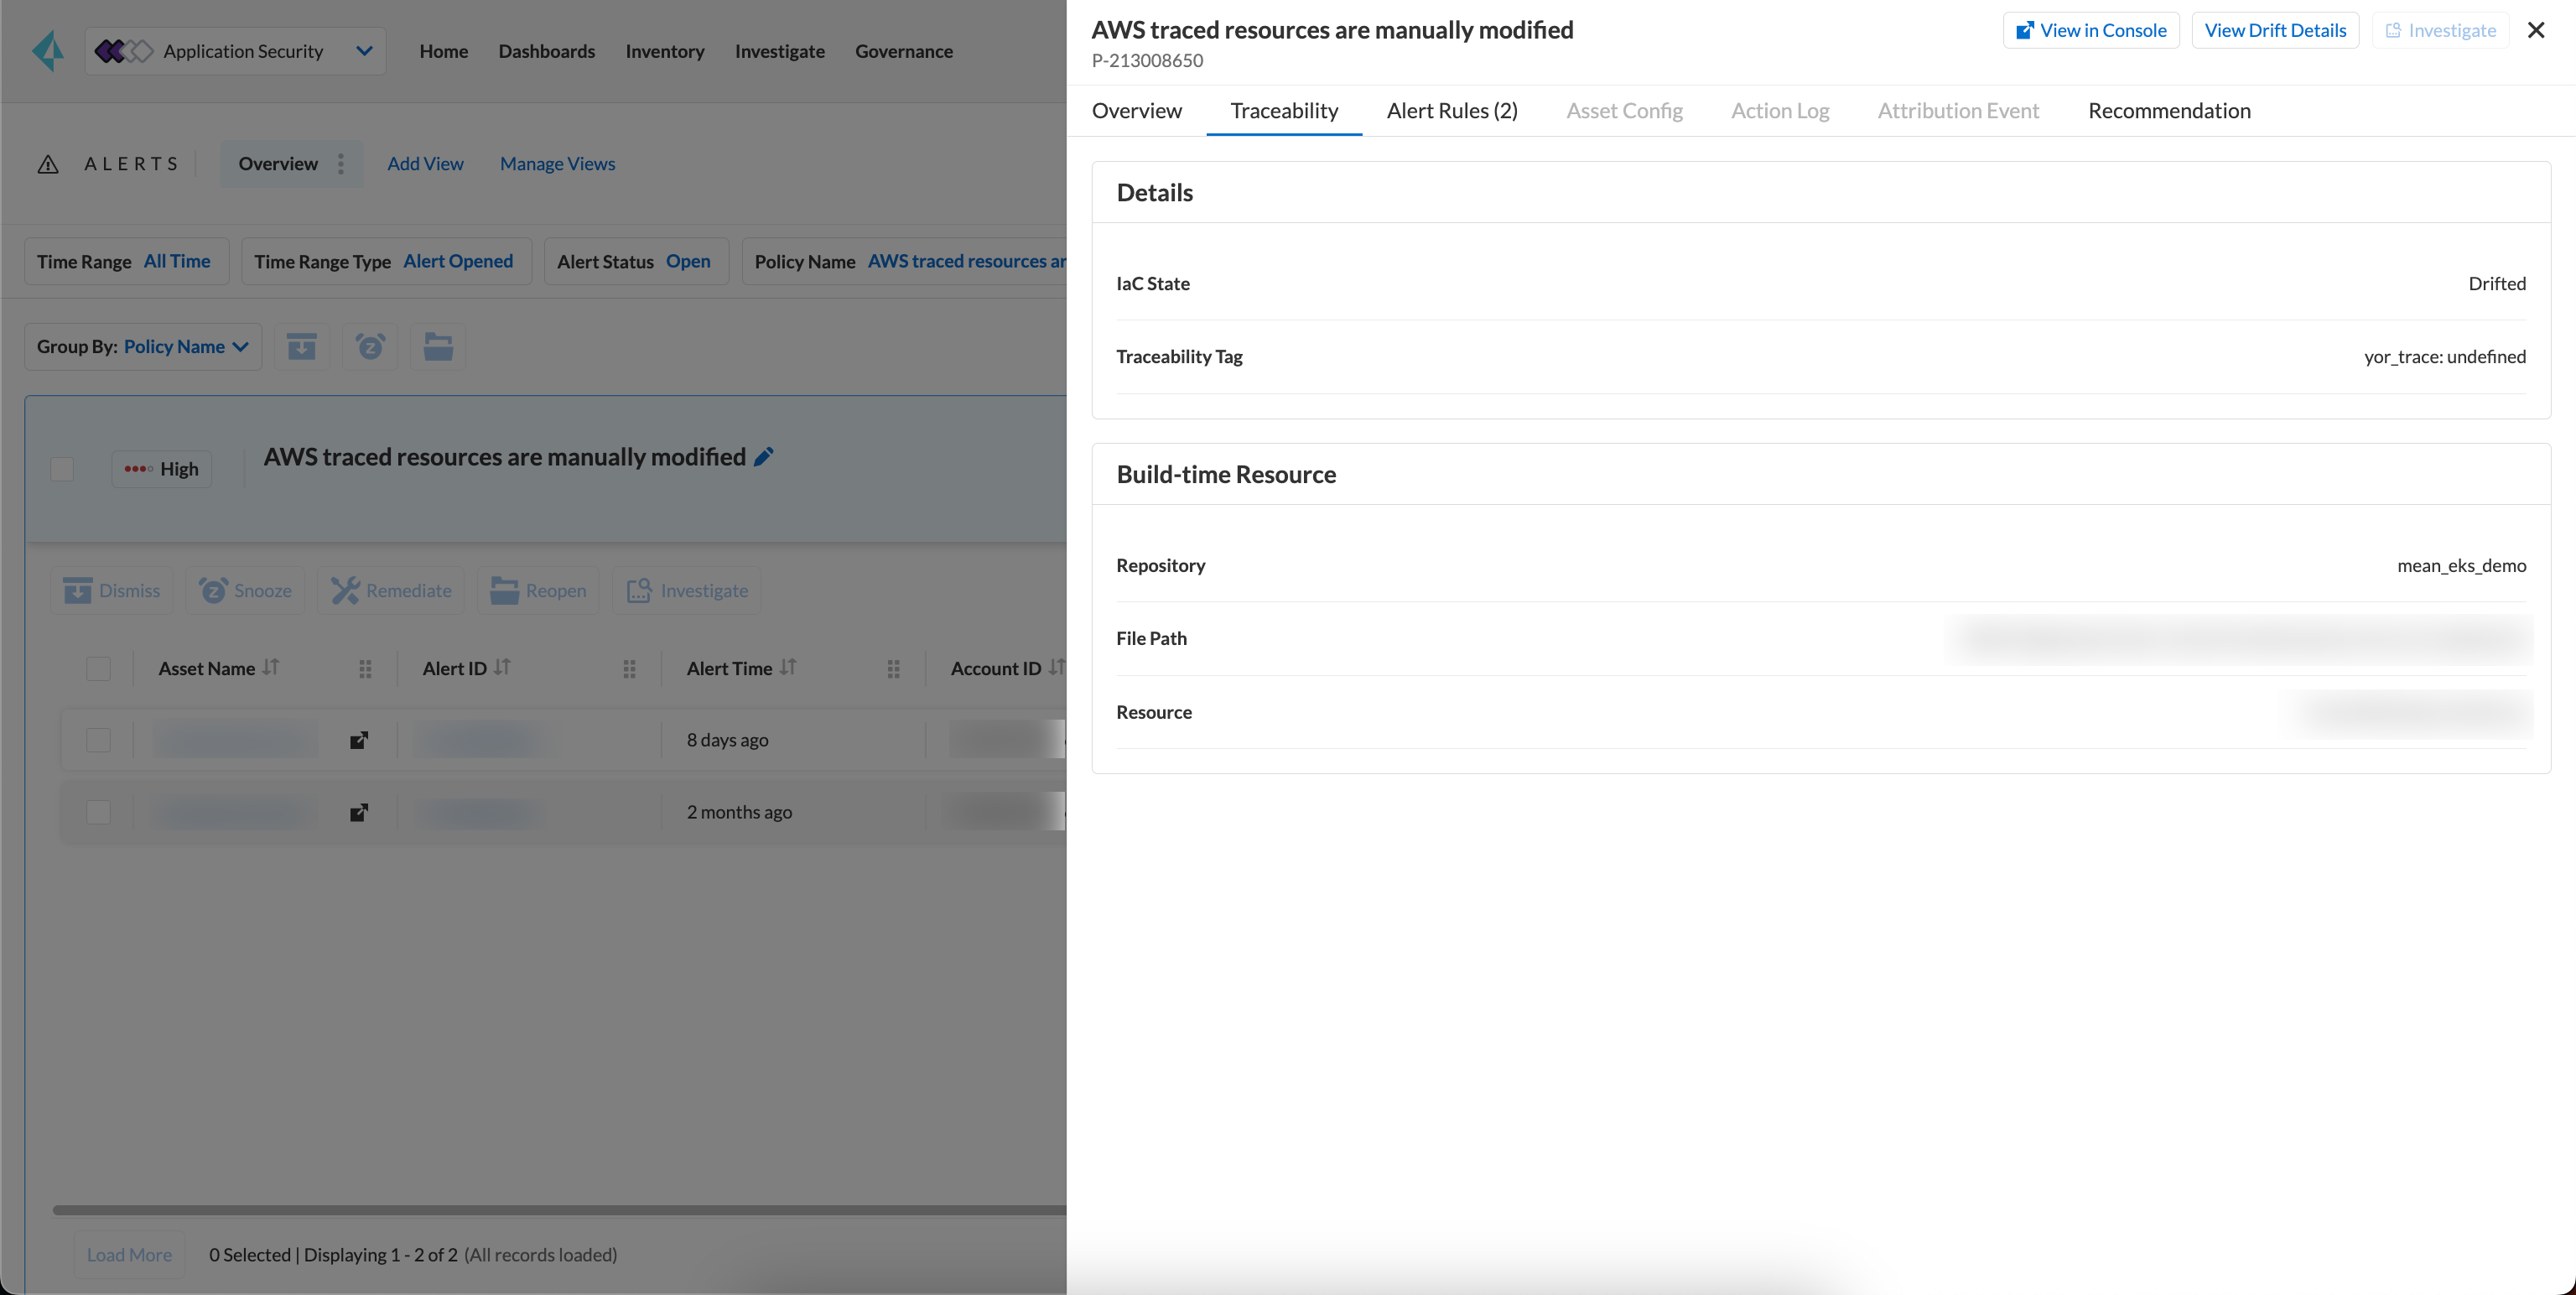Open the Time Range Type filter
The height and width of the screenshot is (1295, 2576).
point(386,261)
